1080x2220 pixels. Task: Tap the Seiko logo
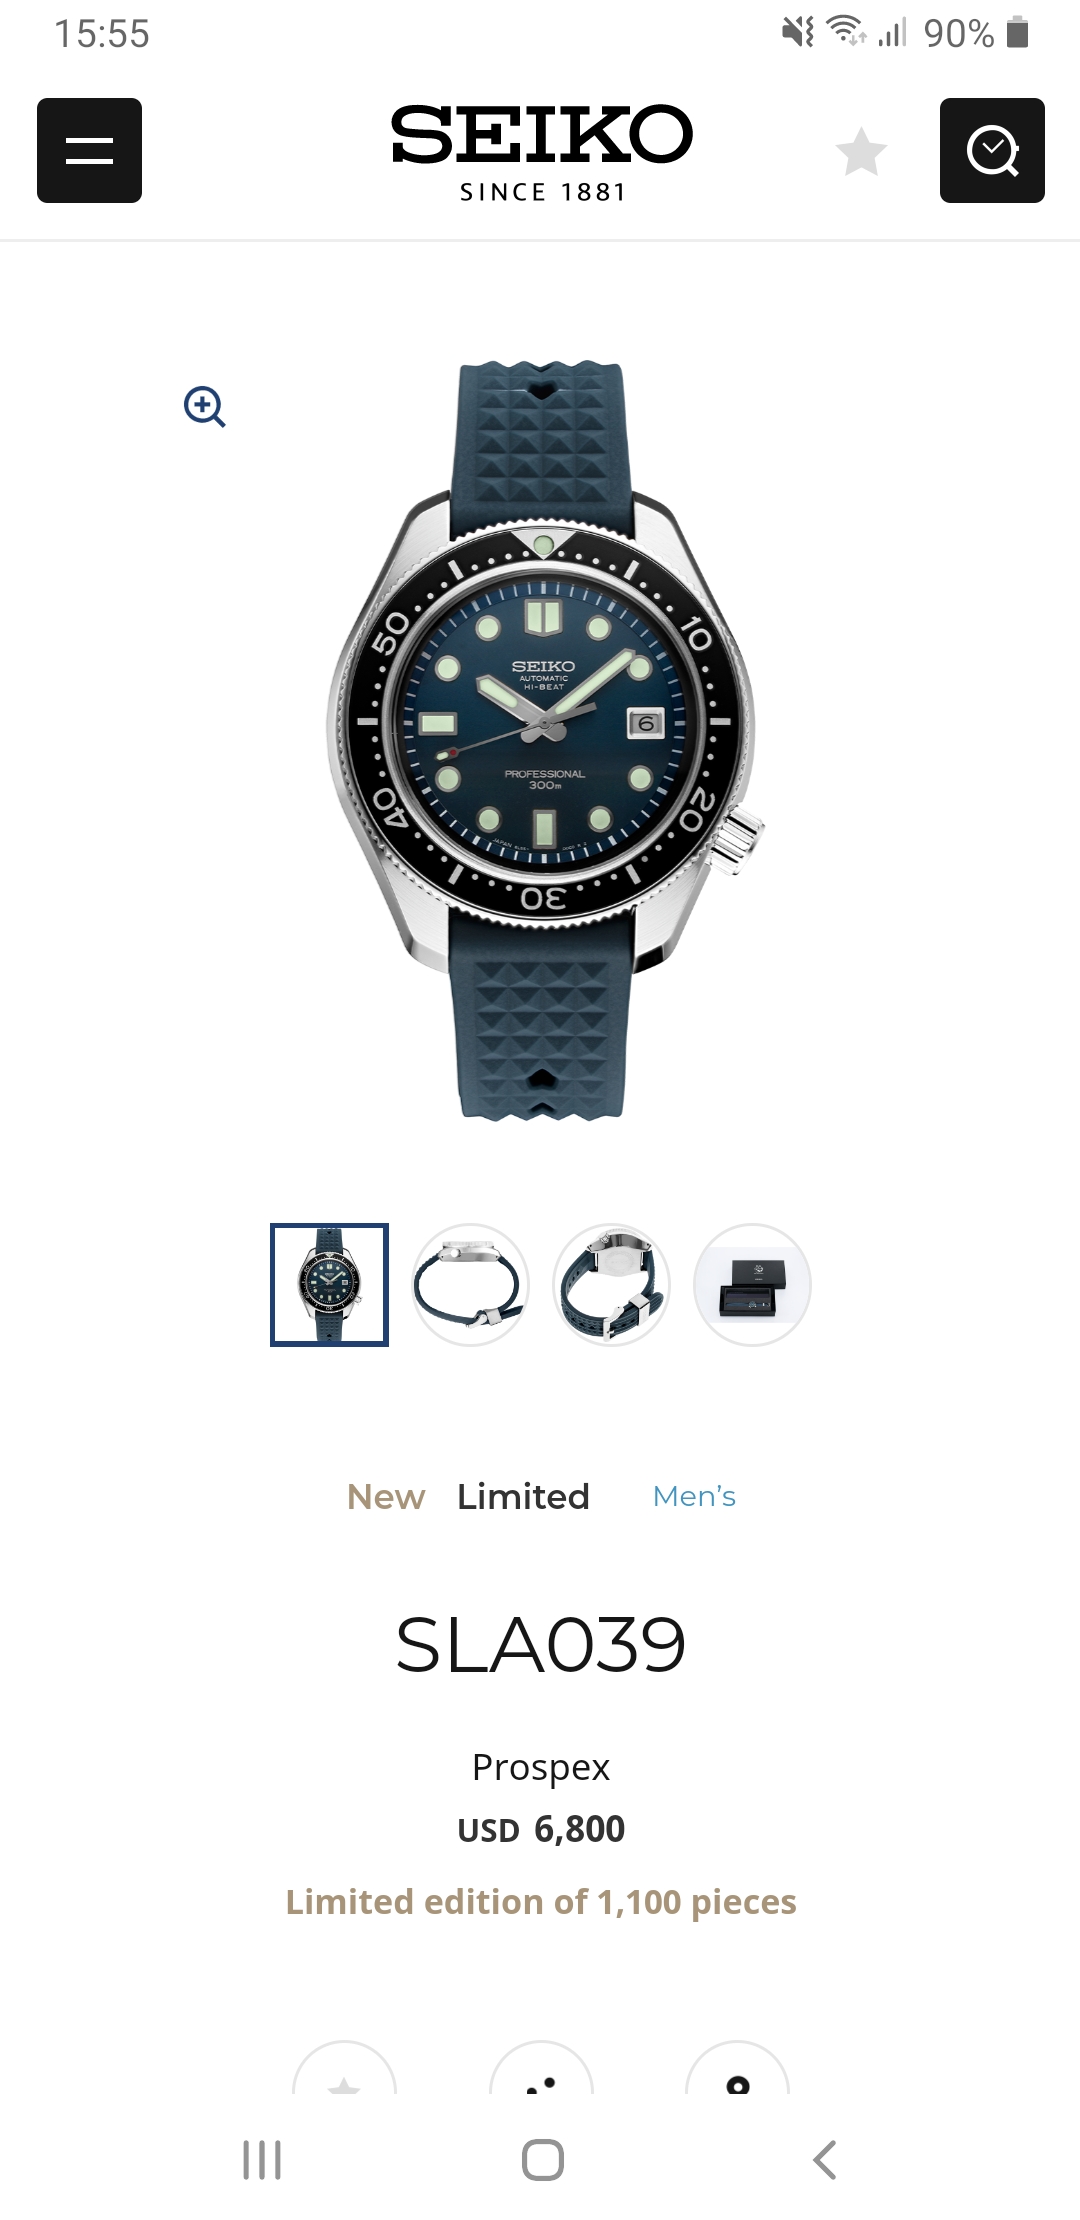click(541, 152)
